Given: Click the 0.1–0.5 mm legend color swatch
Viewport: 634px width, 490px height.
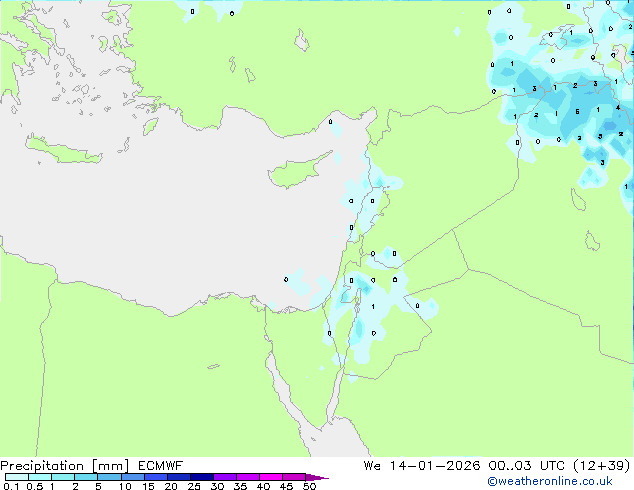Looking at the screenshot, I should (x=17, y=477).
